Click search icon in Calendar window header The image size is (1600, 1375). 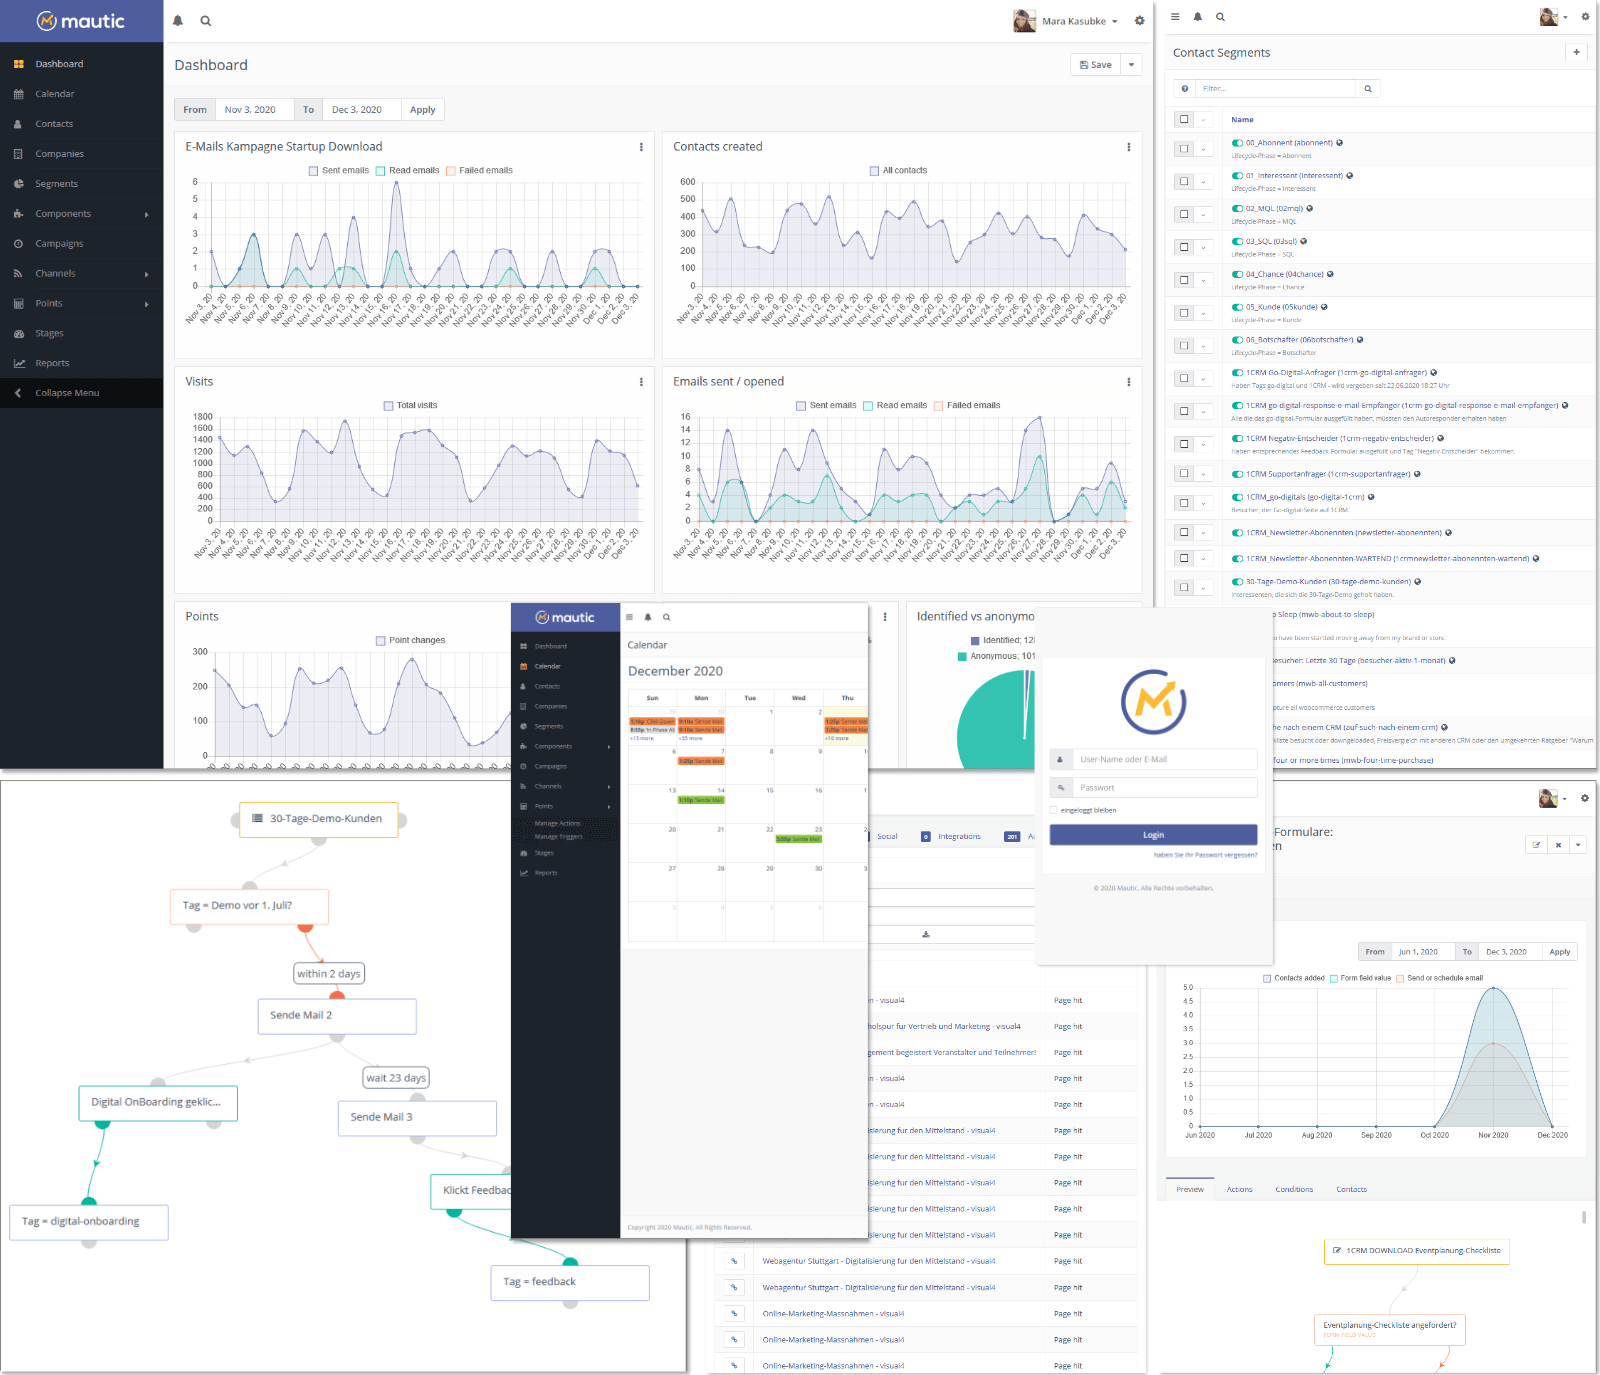[667, 617]
